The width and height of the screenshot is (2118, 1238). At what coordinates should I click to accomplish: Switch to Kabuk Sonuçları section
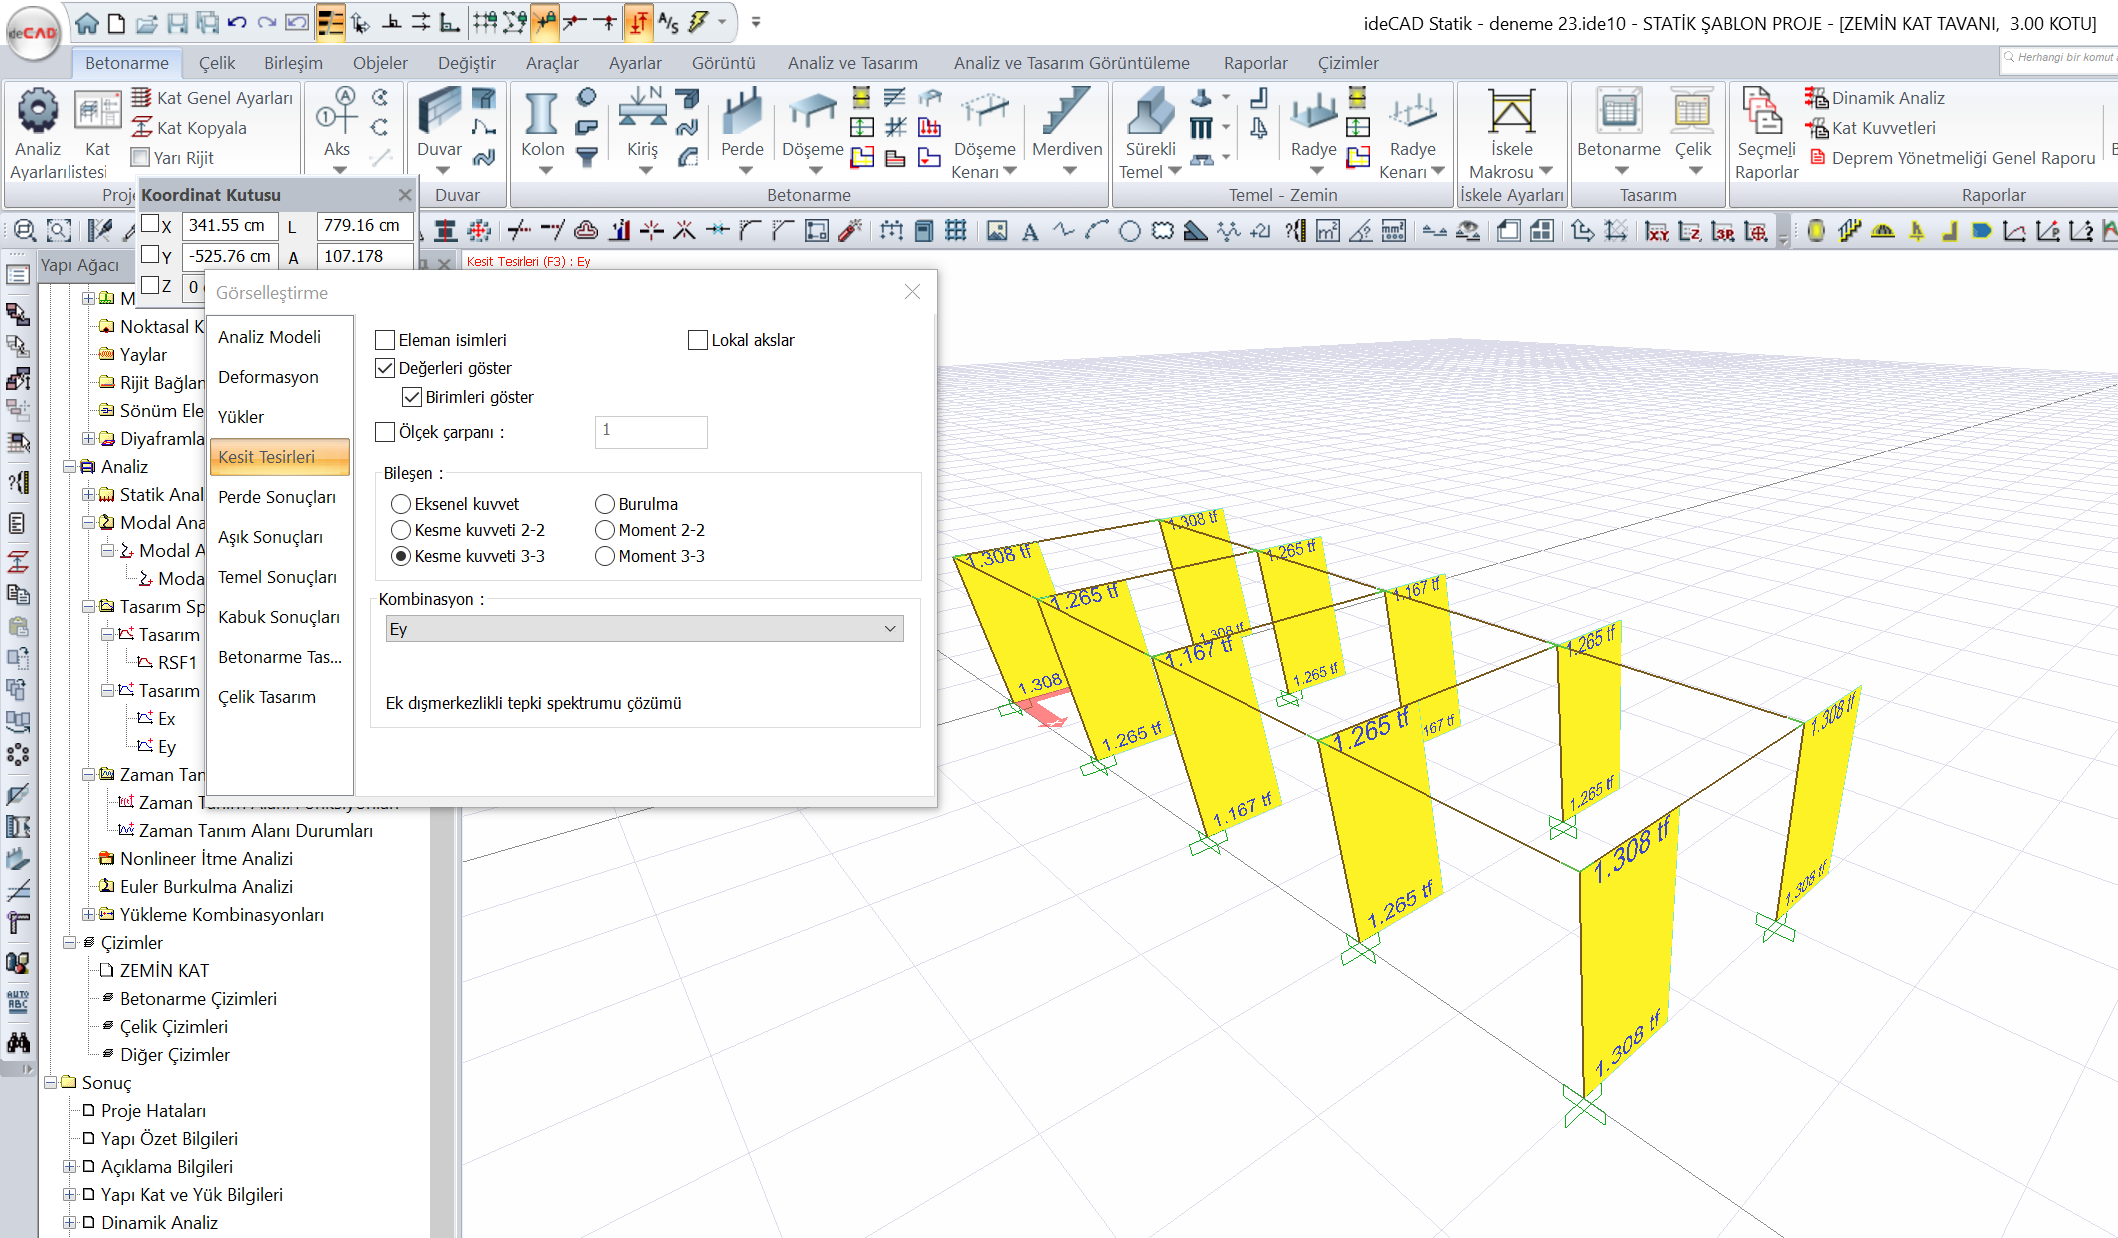(280, 617)
